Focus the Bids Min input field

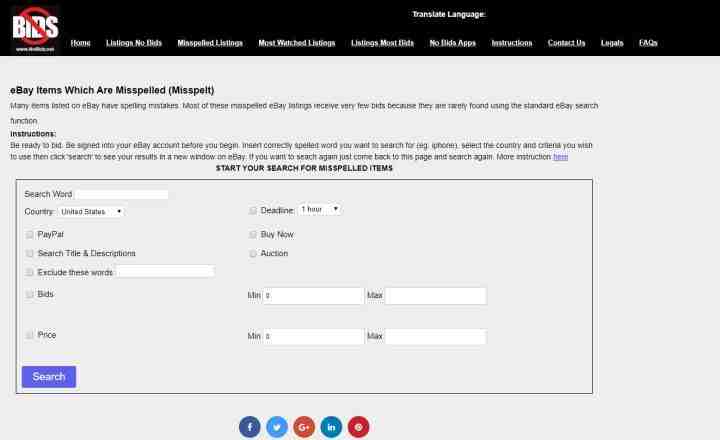pyautogui.click(x=313, y=296)
